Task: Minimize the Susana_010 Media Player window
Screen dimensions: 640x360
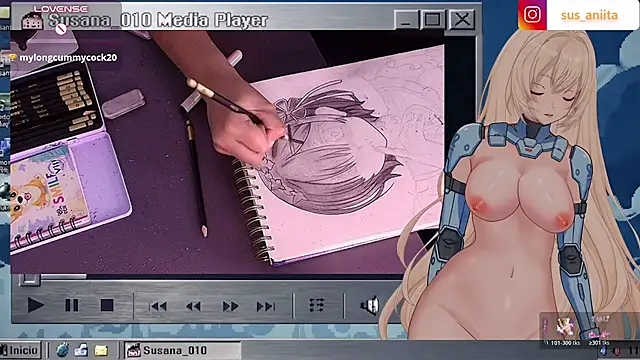Action: pyautogui.click(x=406, y=19)
